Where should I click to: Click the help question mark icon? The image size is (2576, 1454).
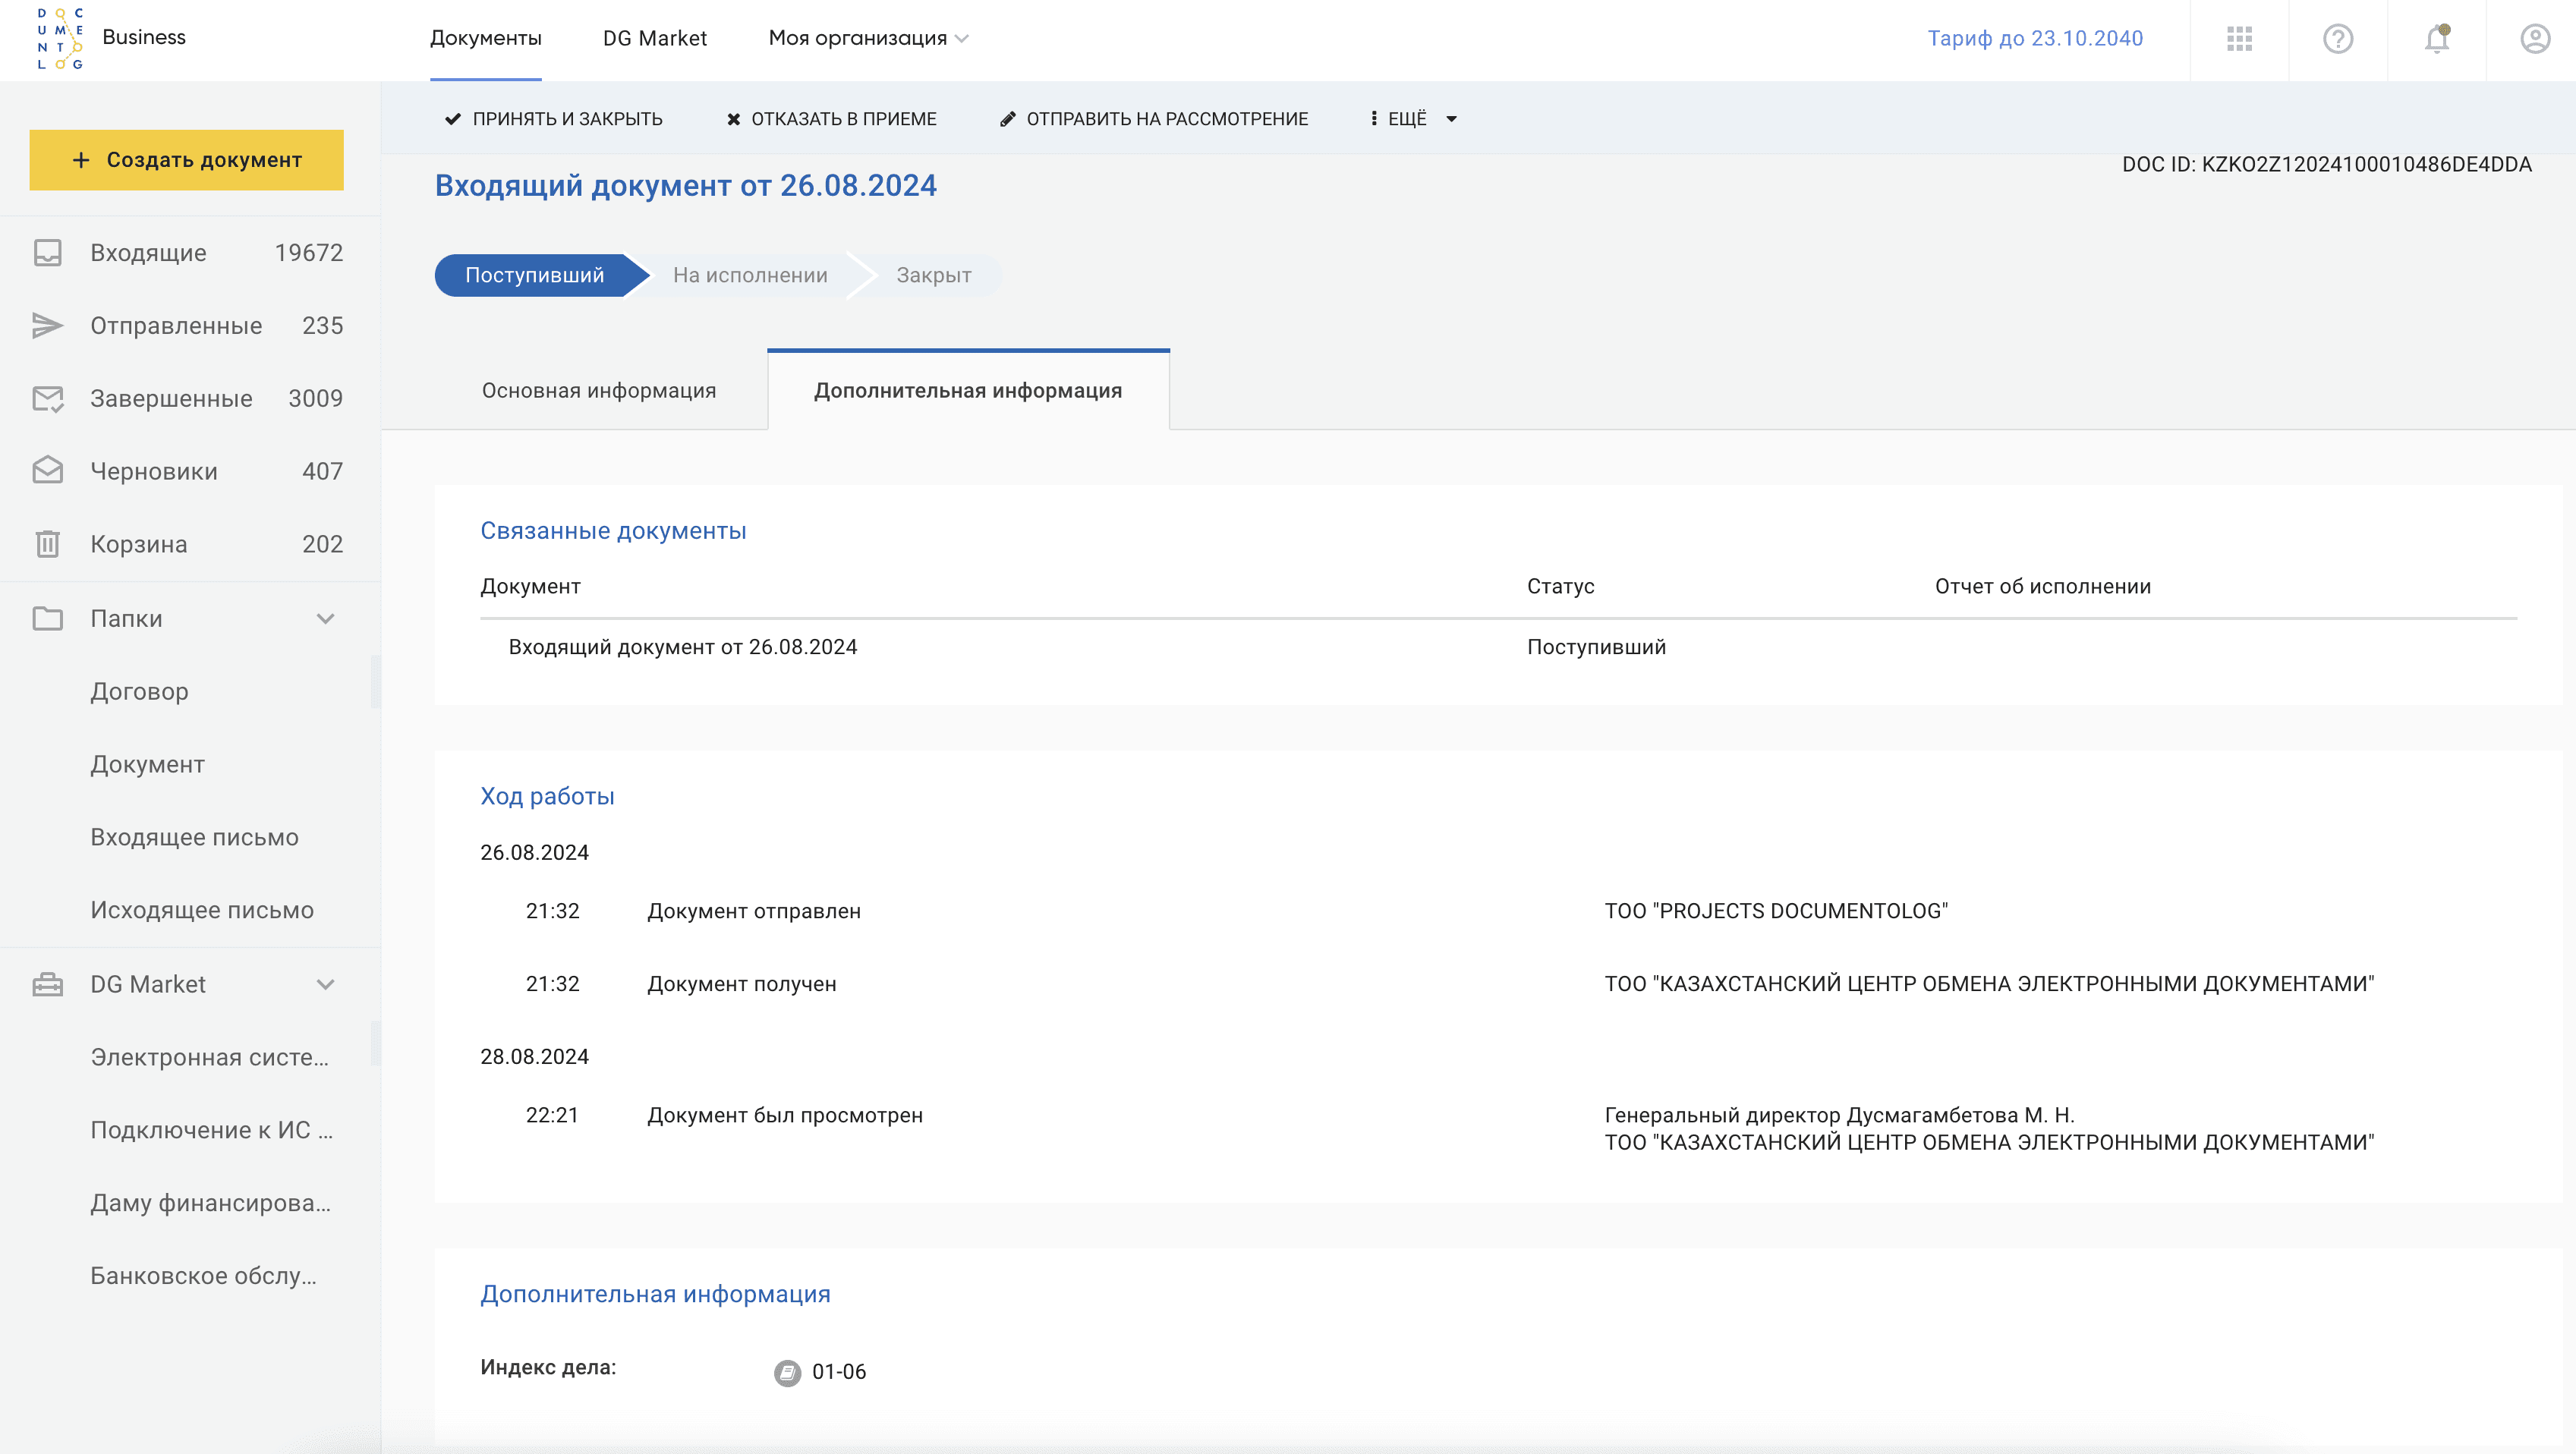[2337, 39]
